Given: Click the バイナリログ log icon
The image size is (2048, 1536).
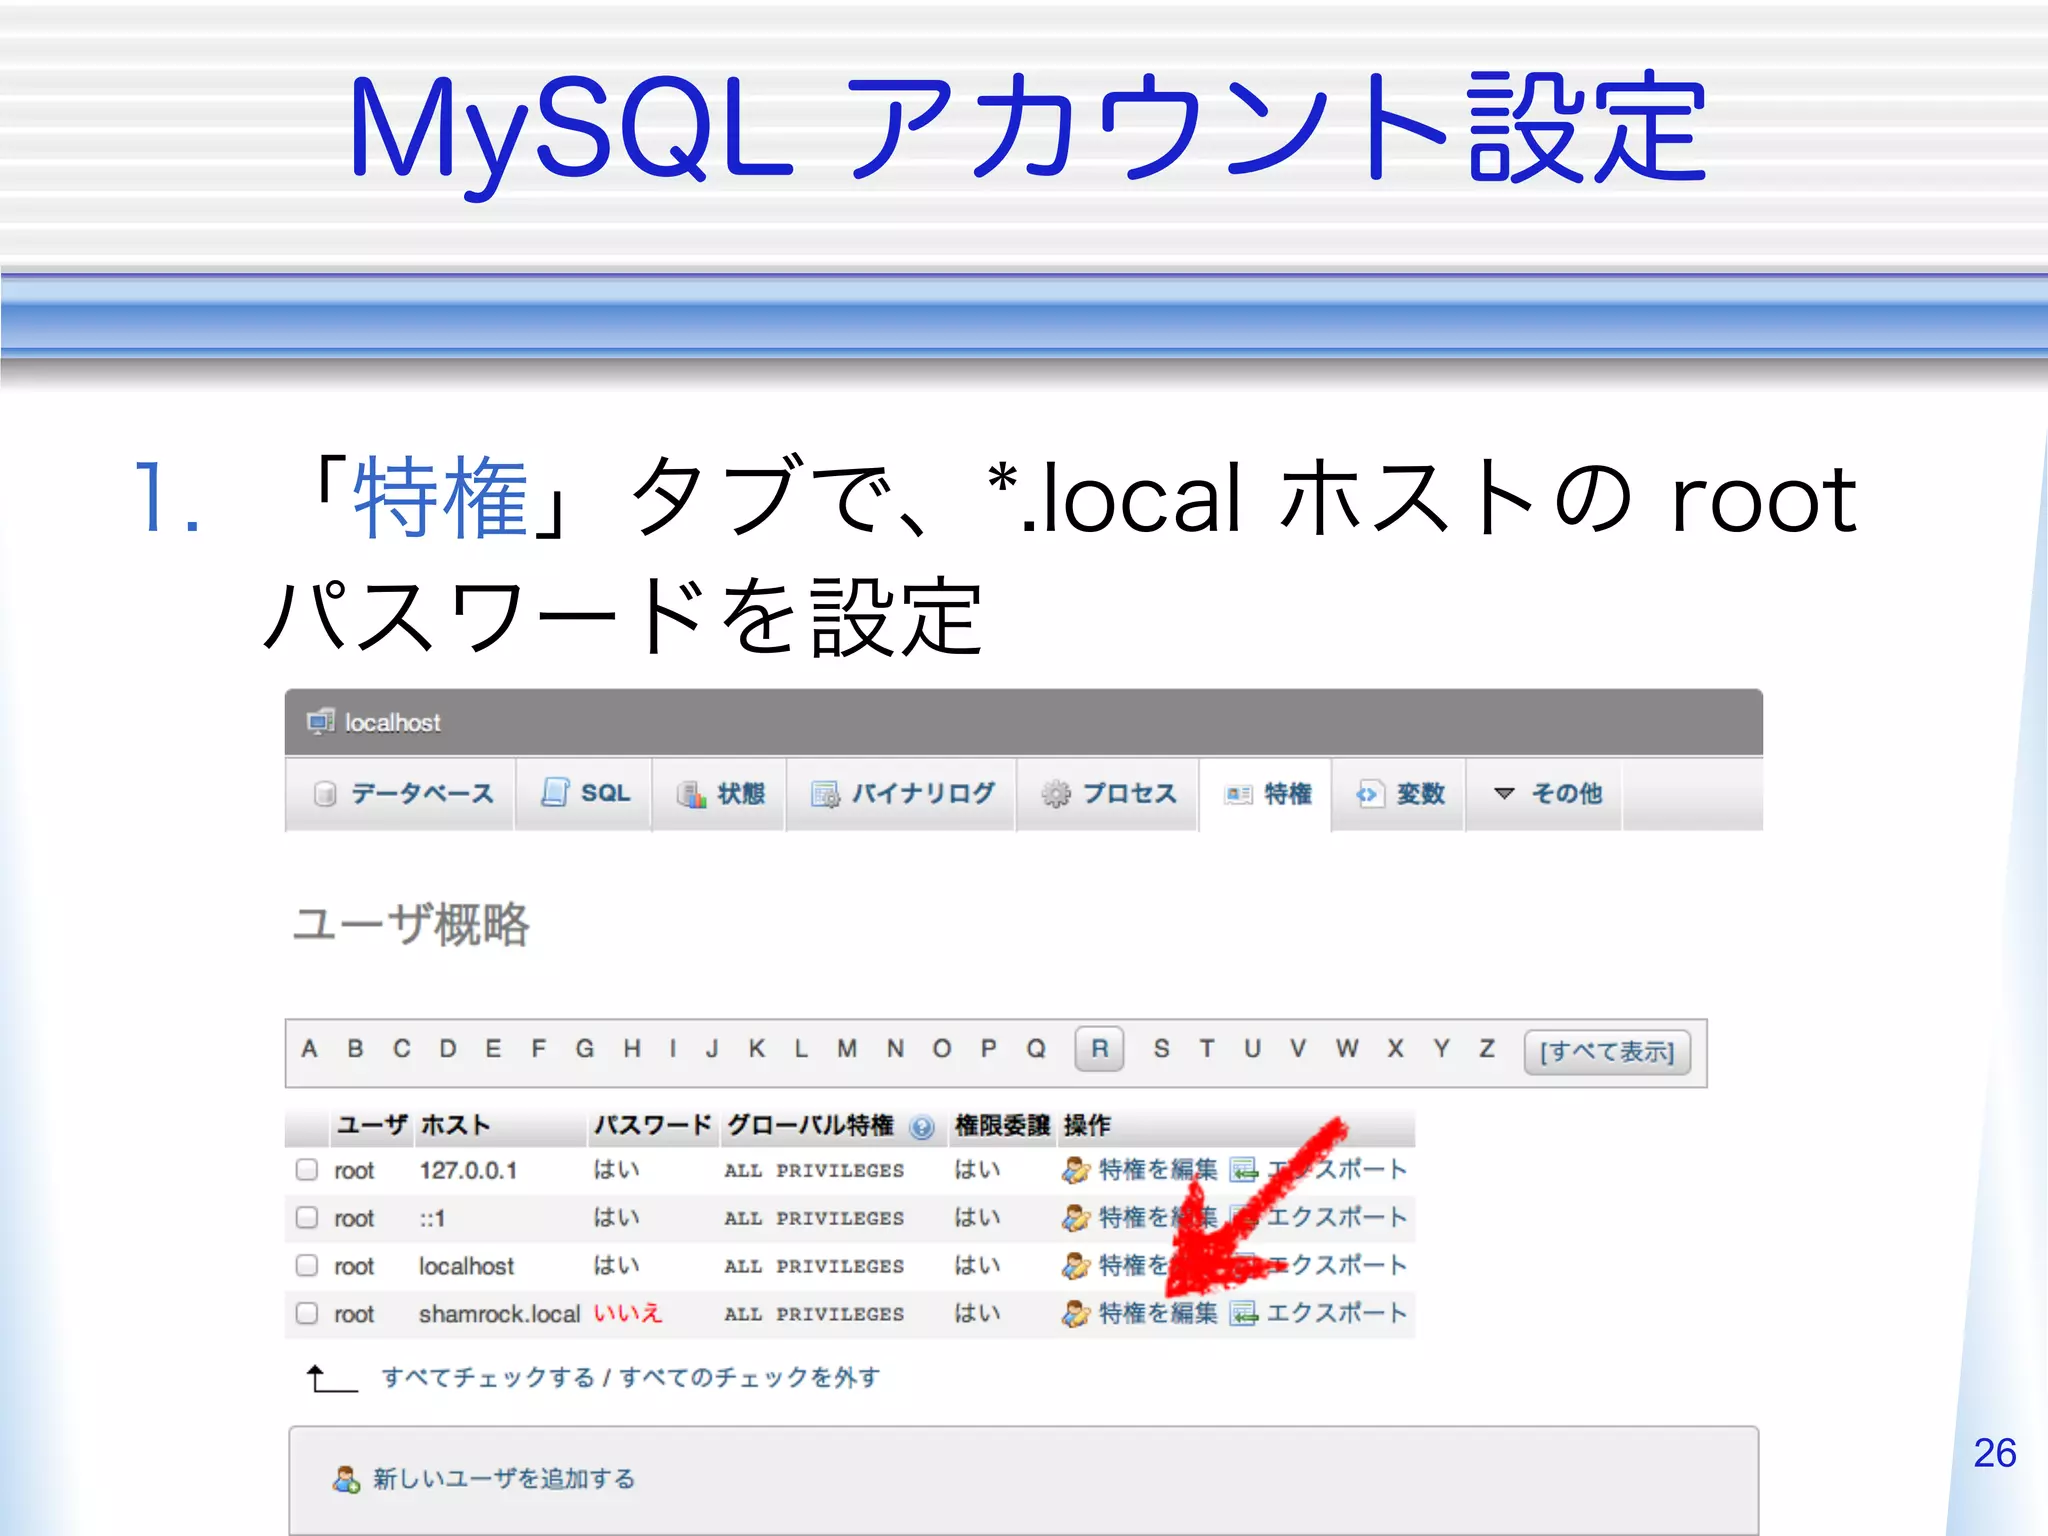Looking at the screenshot, I should [x=825, y=794].
